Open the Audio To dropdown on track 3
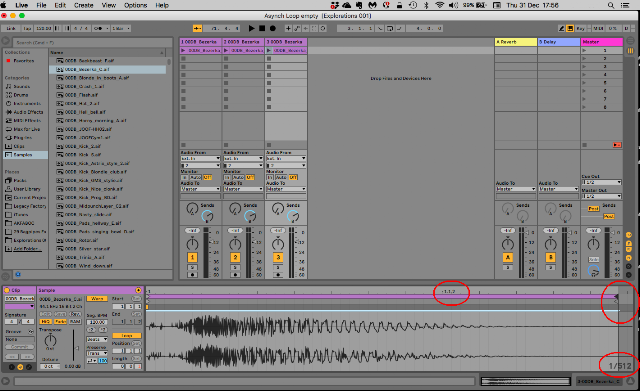Screen dimensions: 640x391 click(286, 189)
